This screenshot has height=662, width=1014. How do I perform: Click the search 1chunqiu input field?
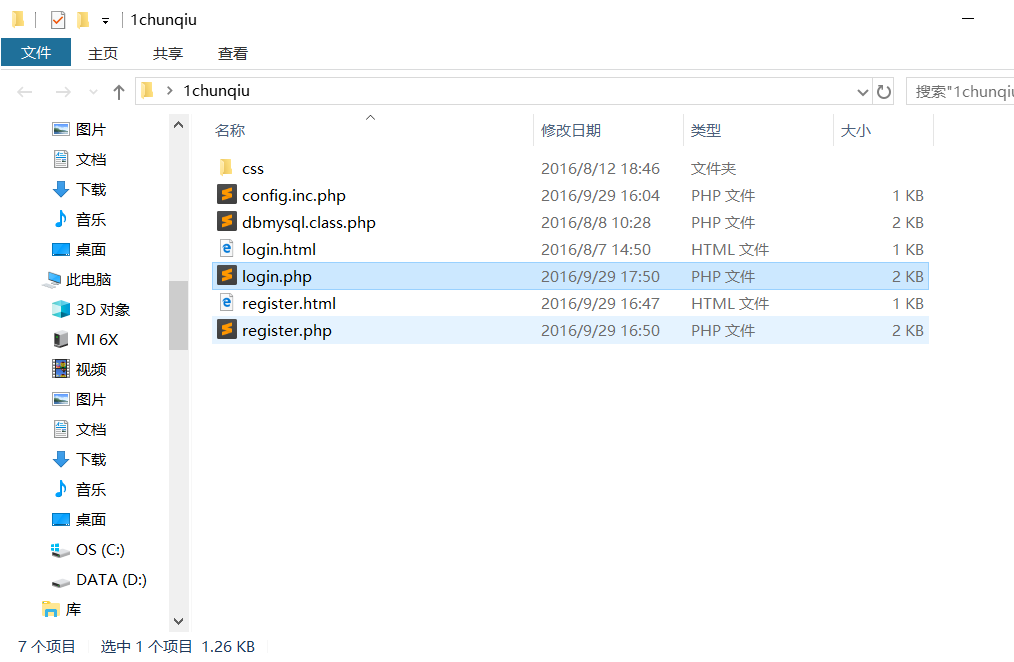(x=960, y=92)
